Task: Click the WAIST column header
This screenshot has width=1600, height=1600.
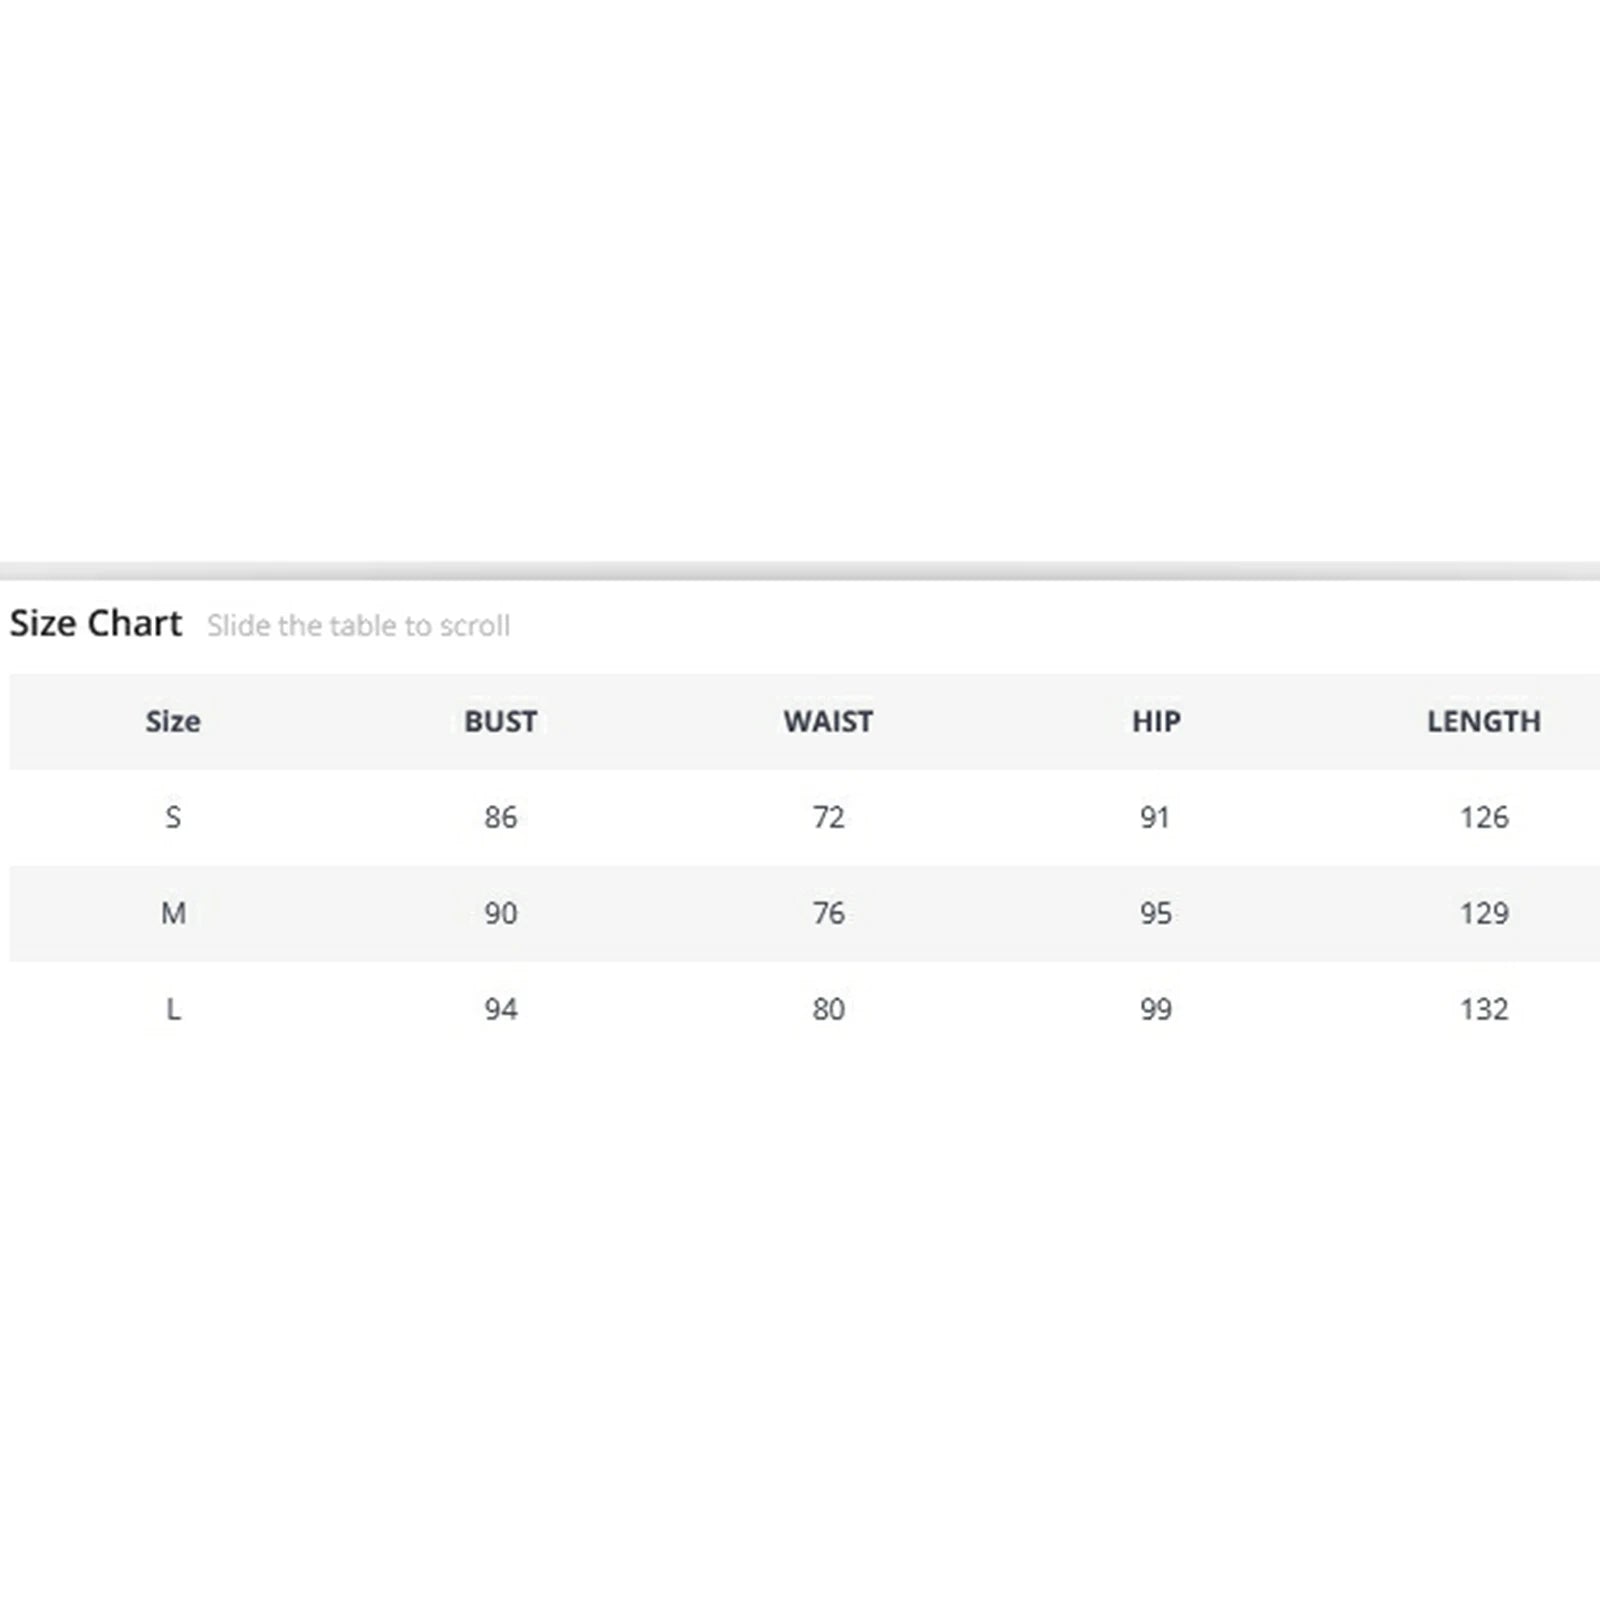Action: (x=828, y=721)
